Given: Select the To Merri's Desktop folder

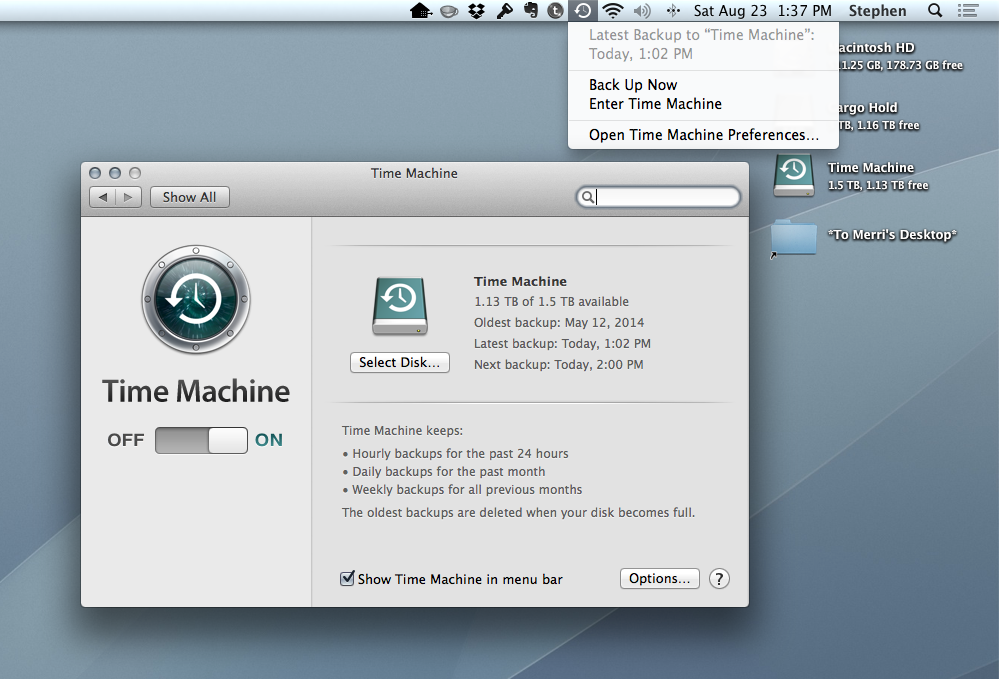Looking at the screenshot, I should click(x=793, y=238).
